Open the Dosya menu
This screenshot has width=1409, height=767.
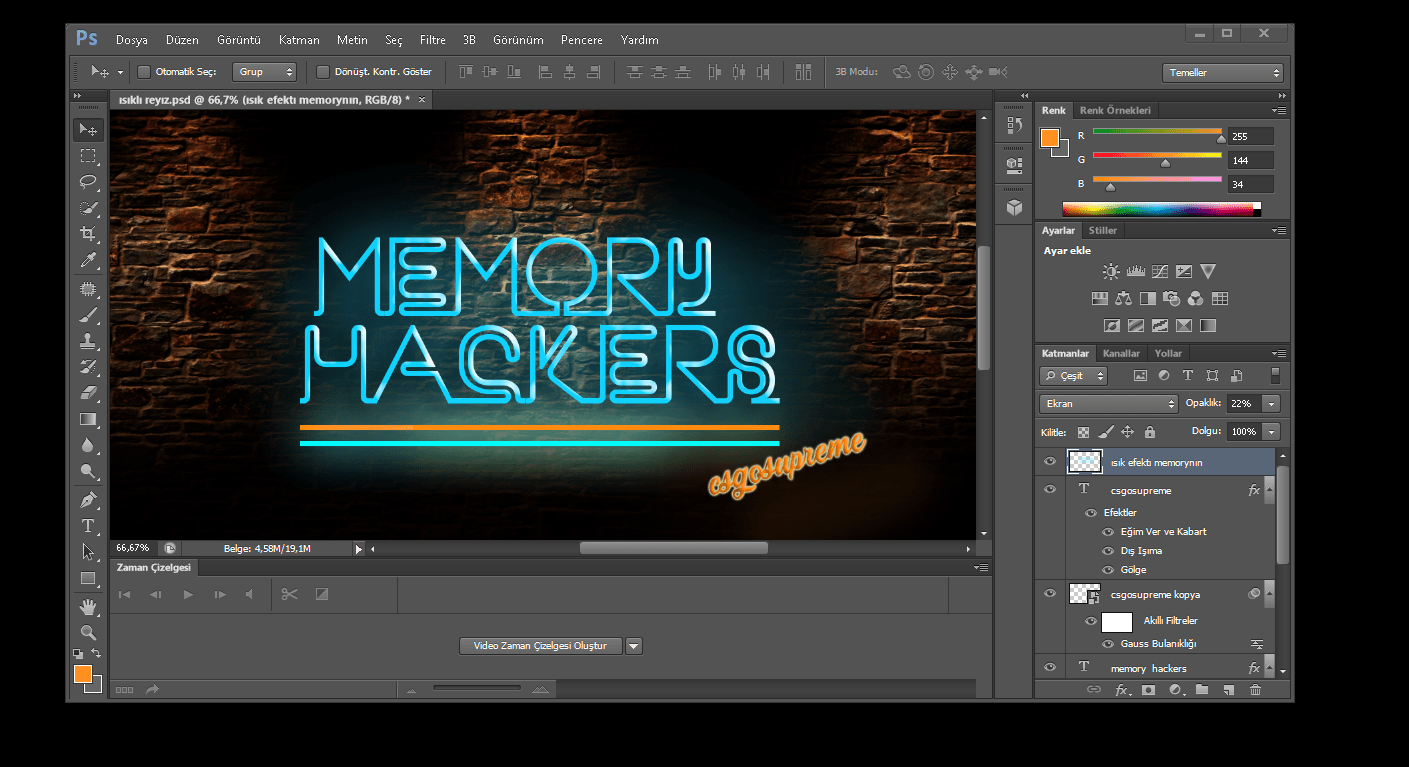pyautogui.click(x=132, y=40)
